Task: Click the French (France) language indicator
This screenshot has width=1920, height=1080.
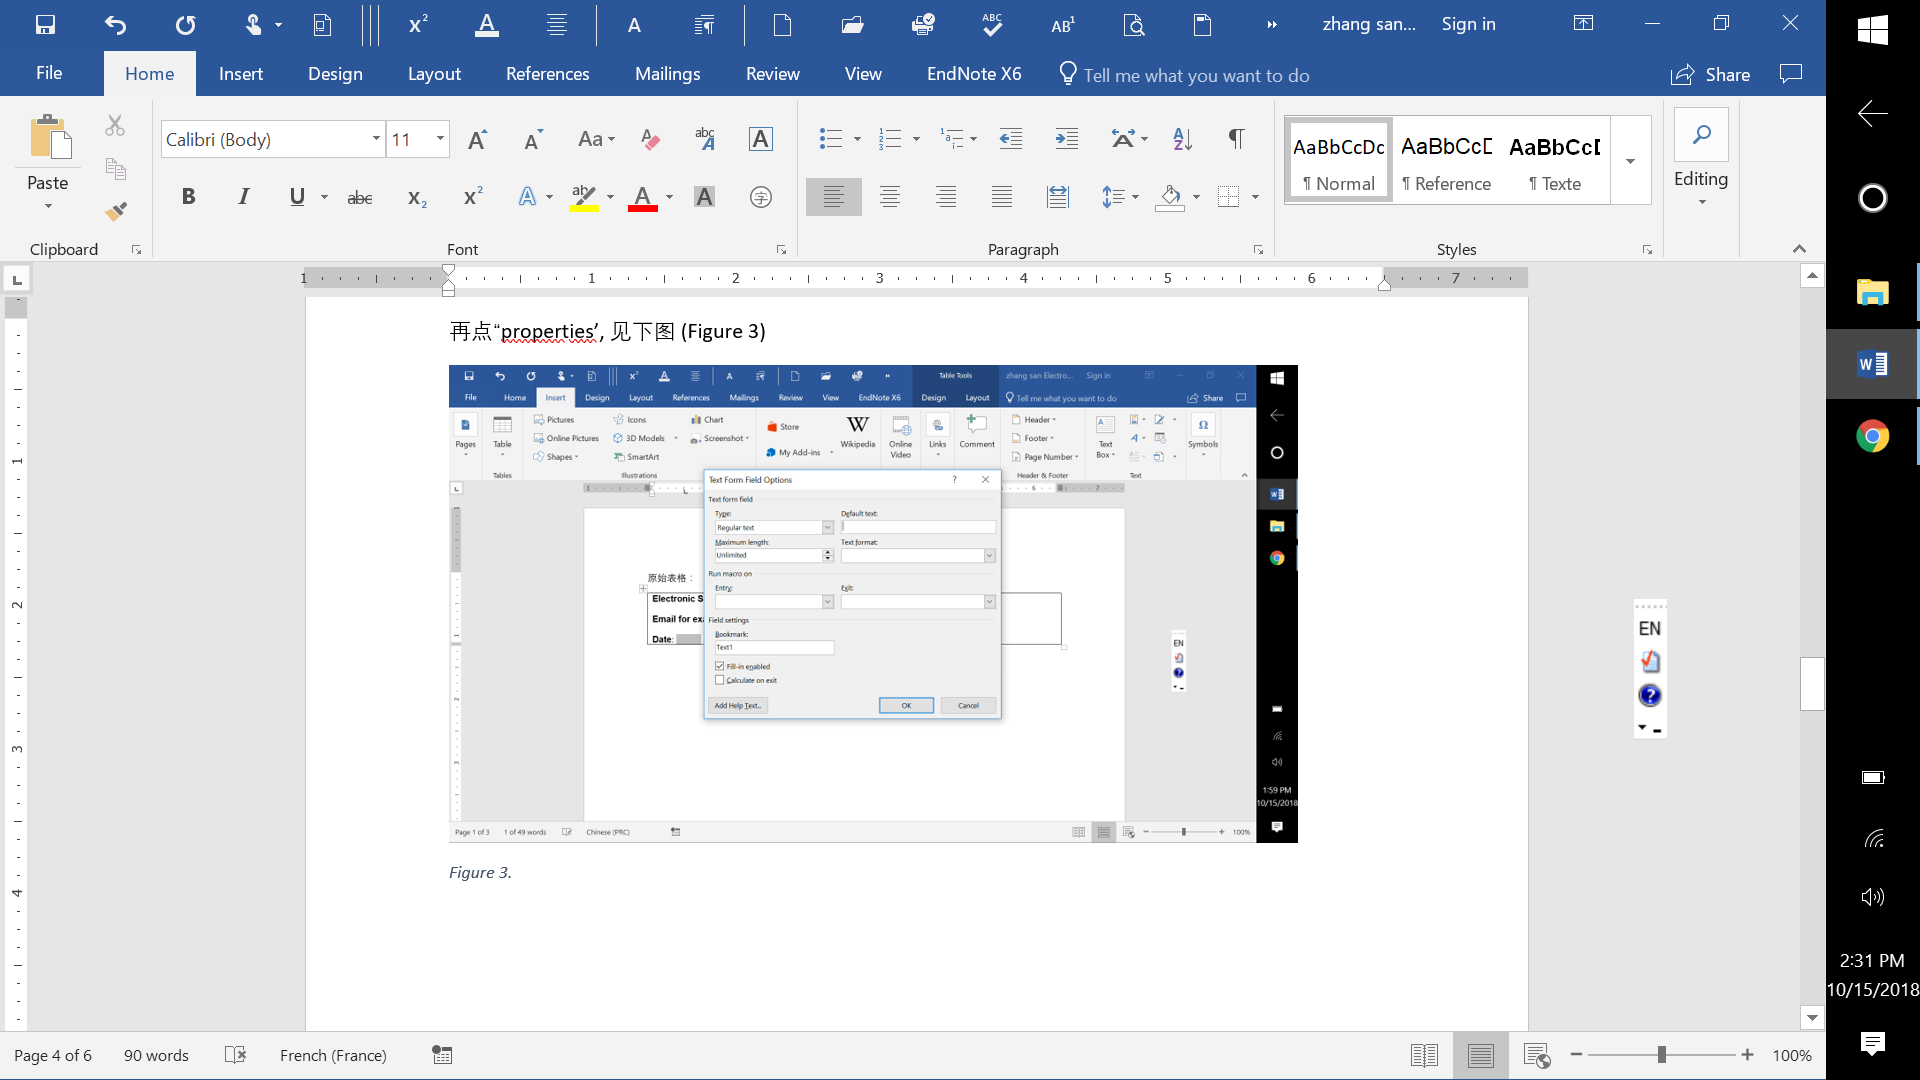Action: pyautogui.click(x=333, y=1055)
